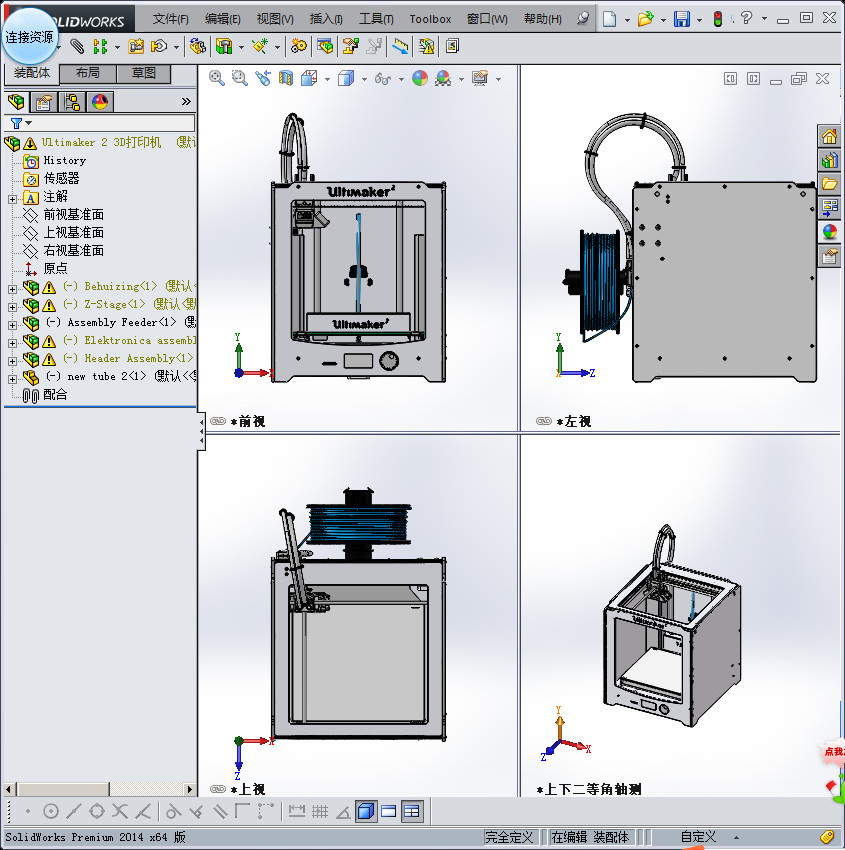The height and width of the screenshot is (850, 845).
Task: Click the feature tree horizontal scrollbar right arrow
Action: 189,789
